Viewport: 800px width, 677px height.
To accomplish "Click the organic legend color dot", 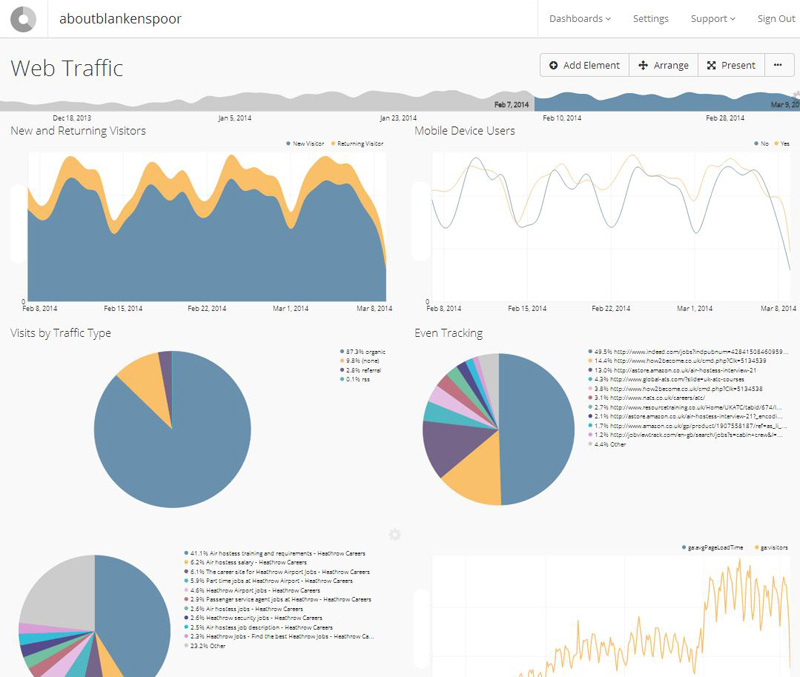I will pyautogui.click(x=342, y=352).
